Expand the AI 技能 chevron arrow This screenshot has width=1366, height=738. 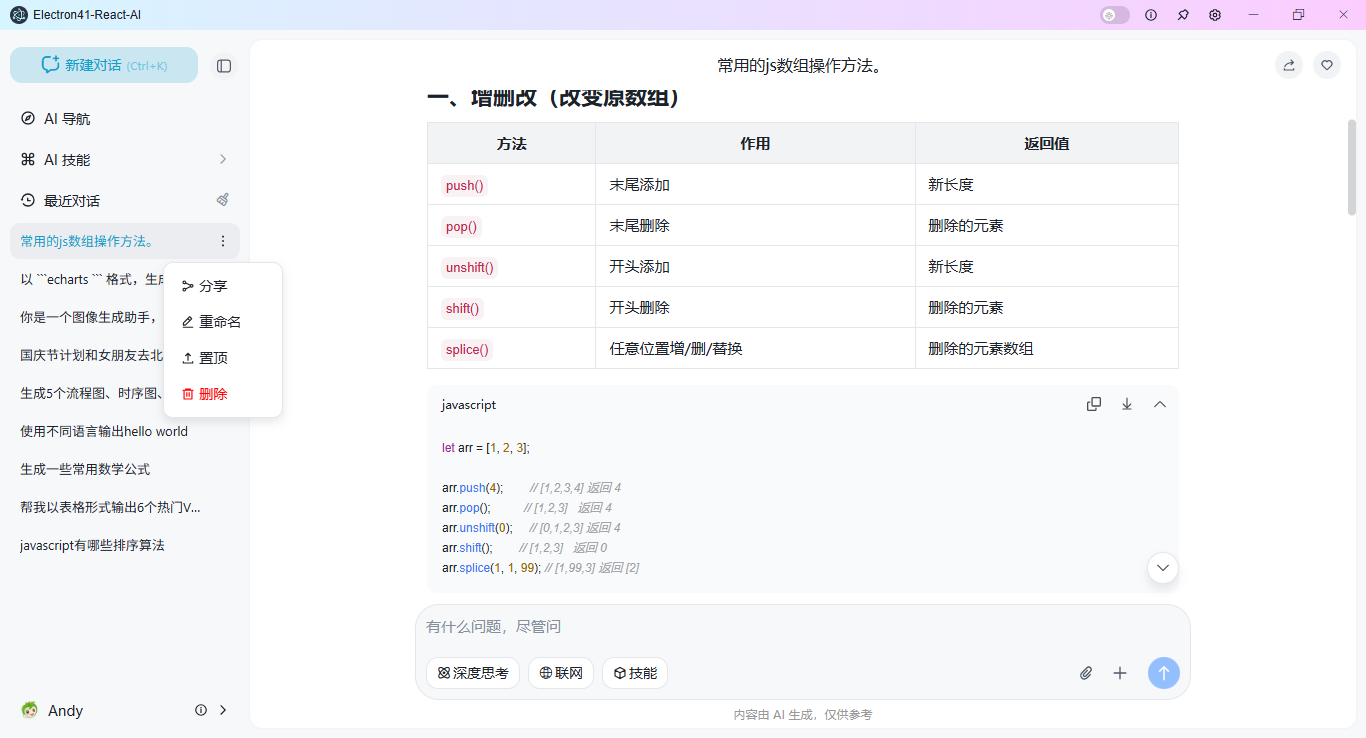(x=223, y=160)
